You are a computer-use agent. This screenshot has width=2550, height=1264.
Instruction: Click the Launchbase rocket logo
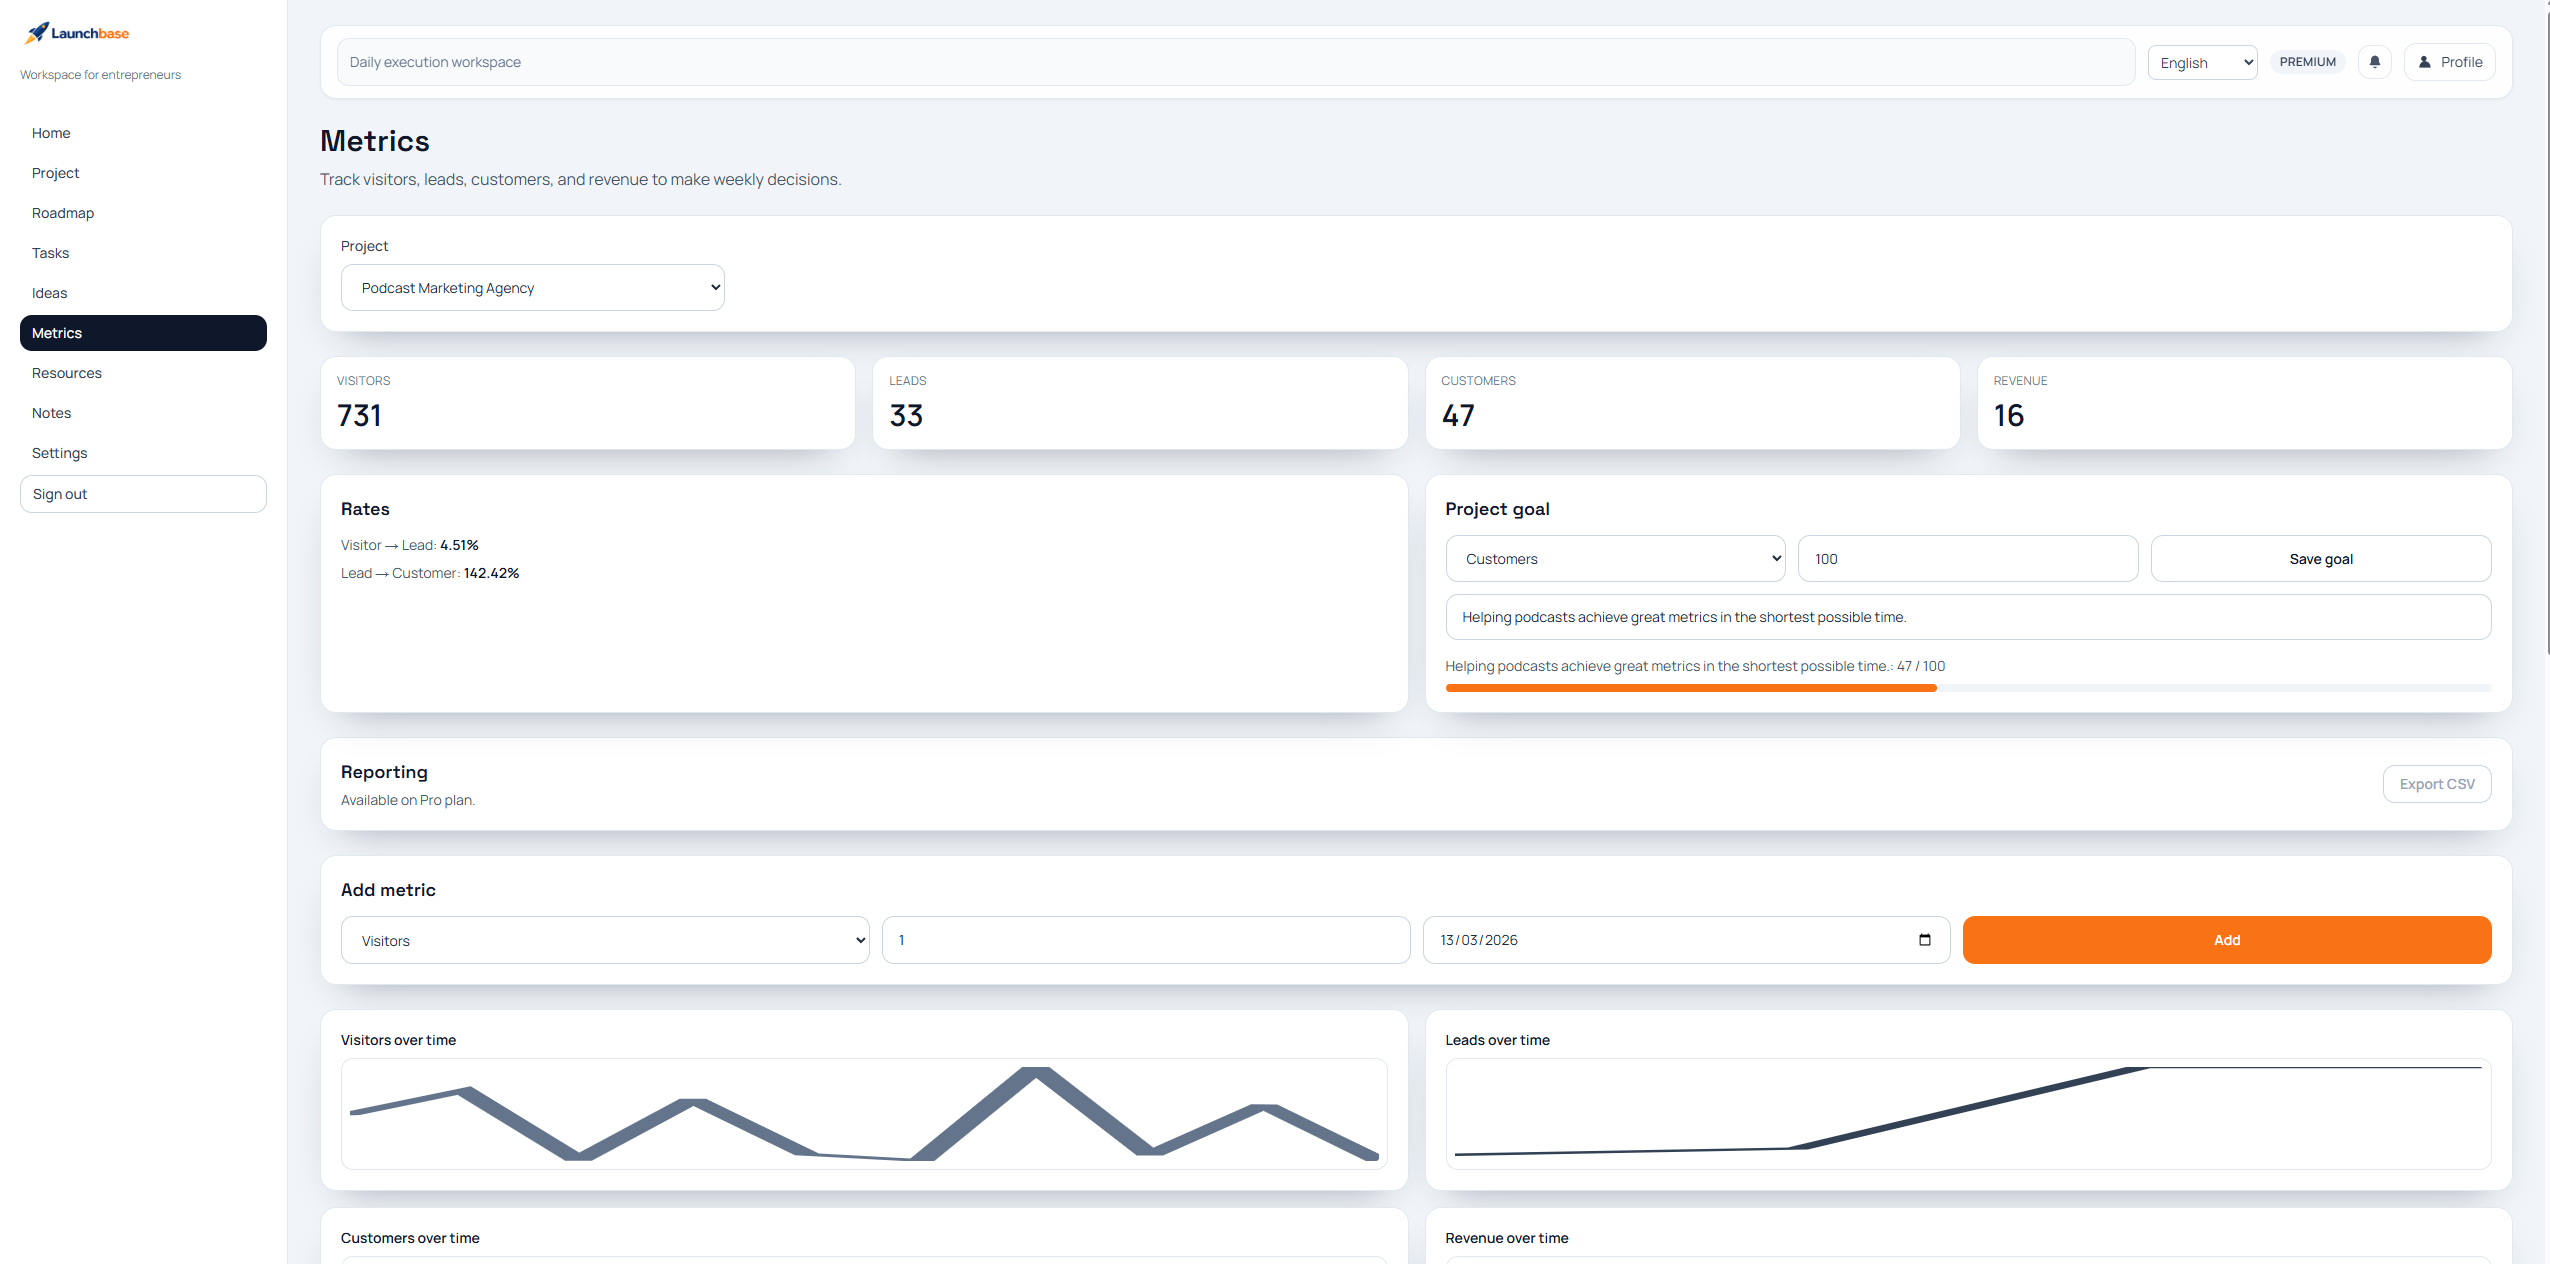point(37,33)
